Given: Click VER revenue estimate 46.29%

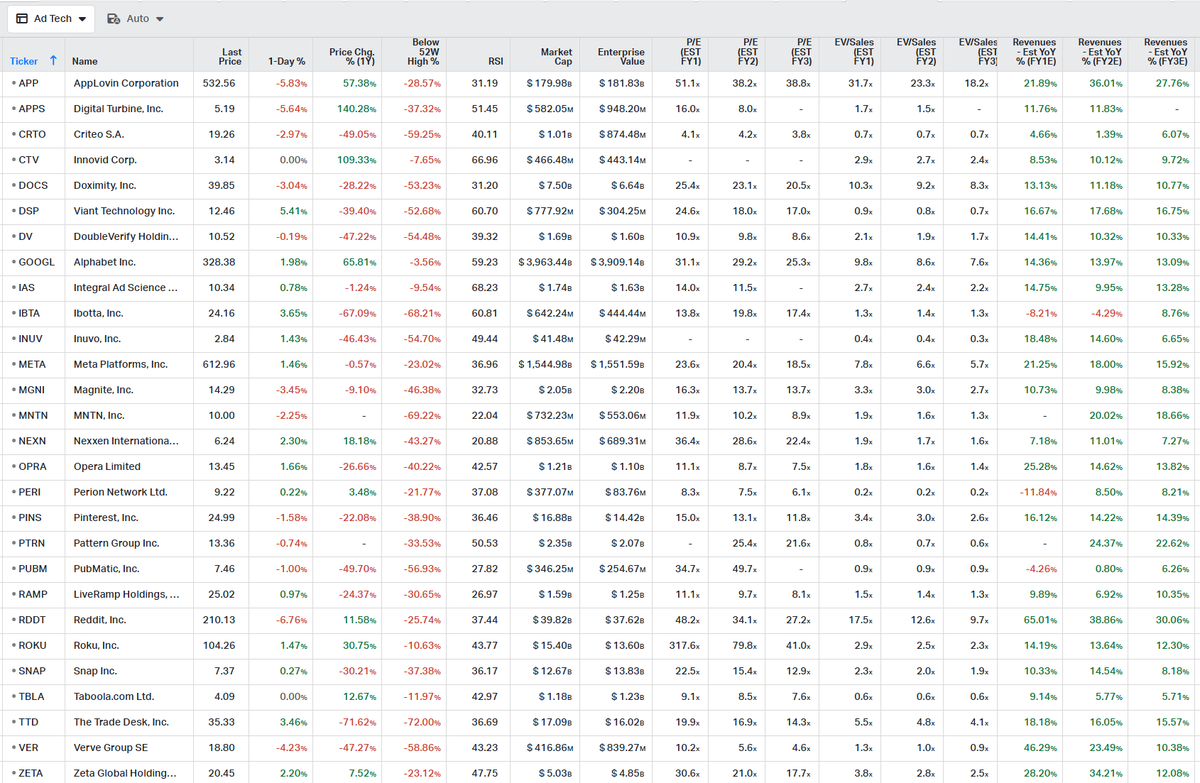Looking at the screenshot, I should (x=1041, y=748).
